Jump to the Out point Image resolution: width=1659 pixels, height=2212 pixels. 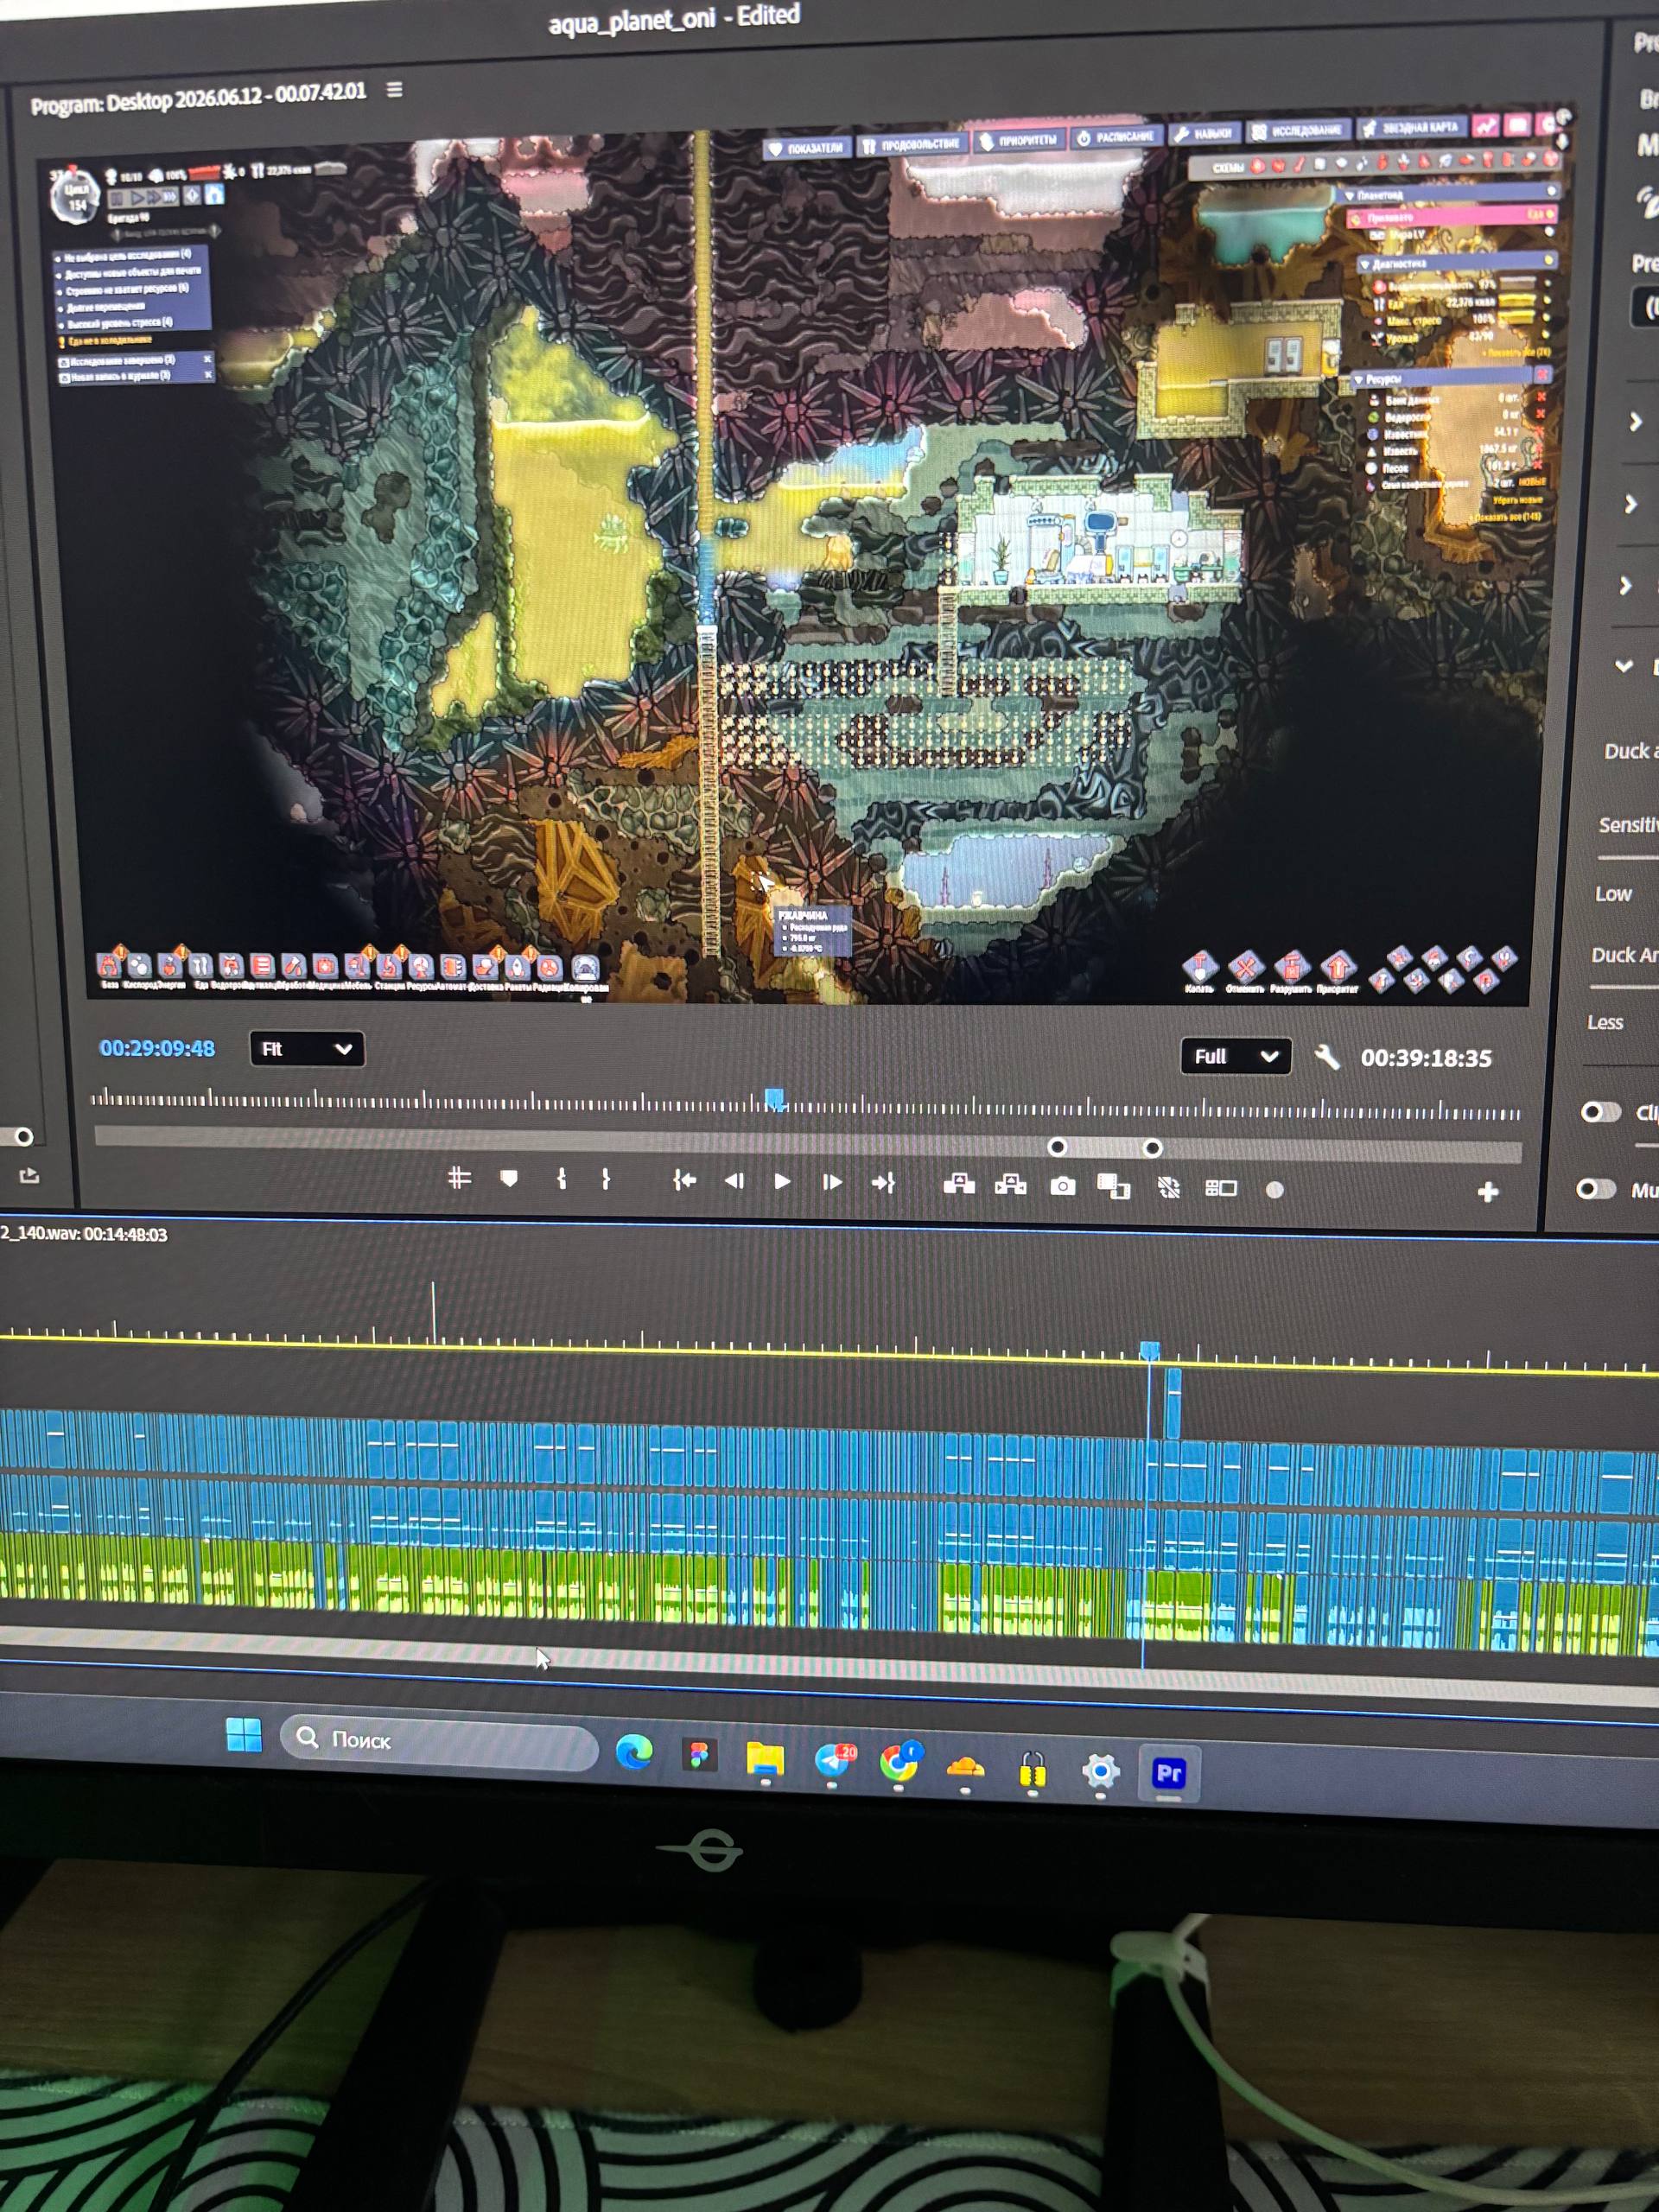tap(883, 1183)
